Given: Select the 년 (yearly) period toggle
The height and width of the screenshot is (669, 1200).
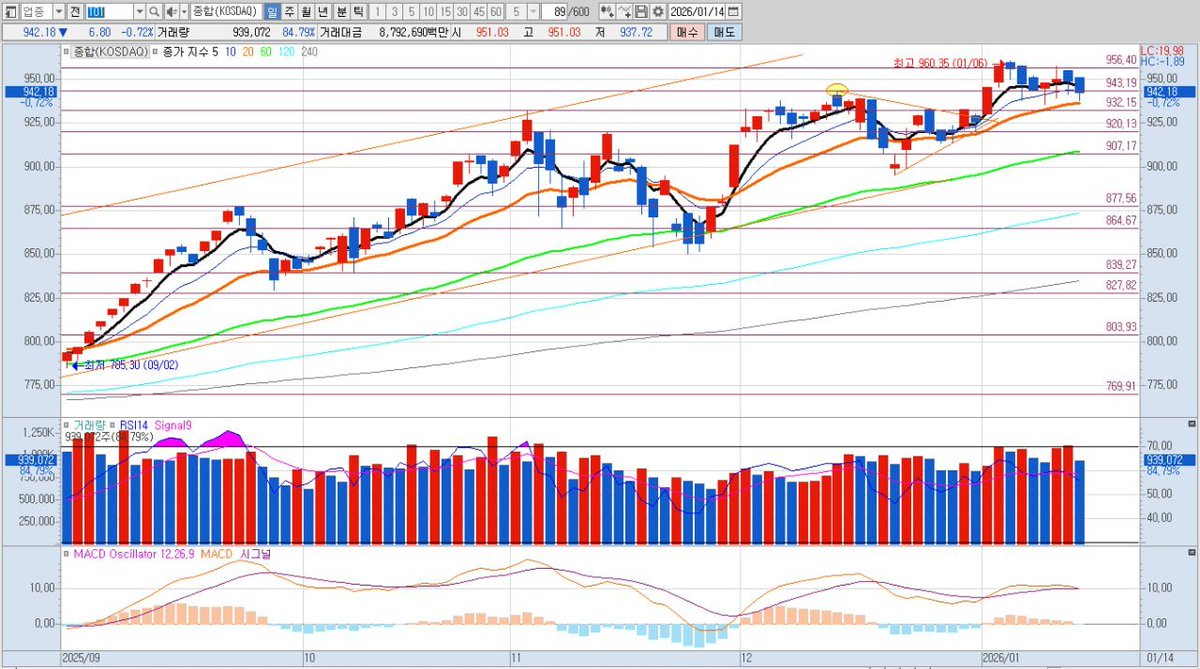Looking at the screenshot, I should (322, 12).
